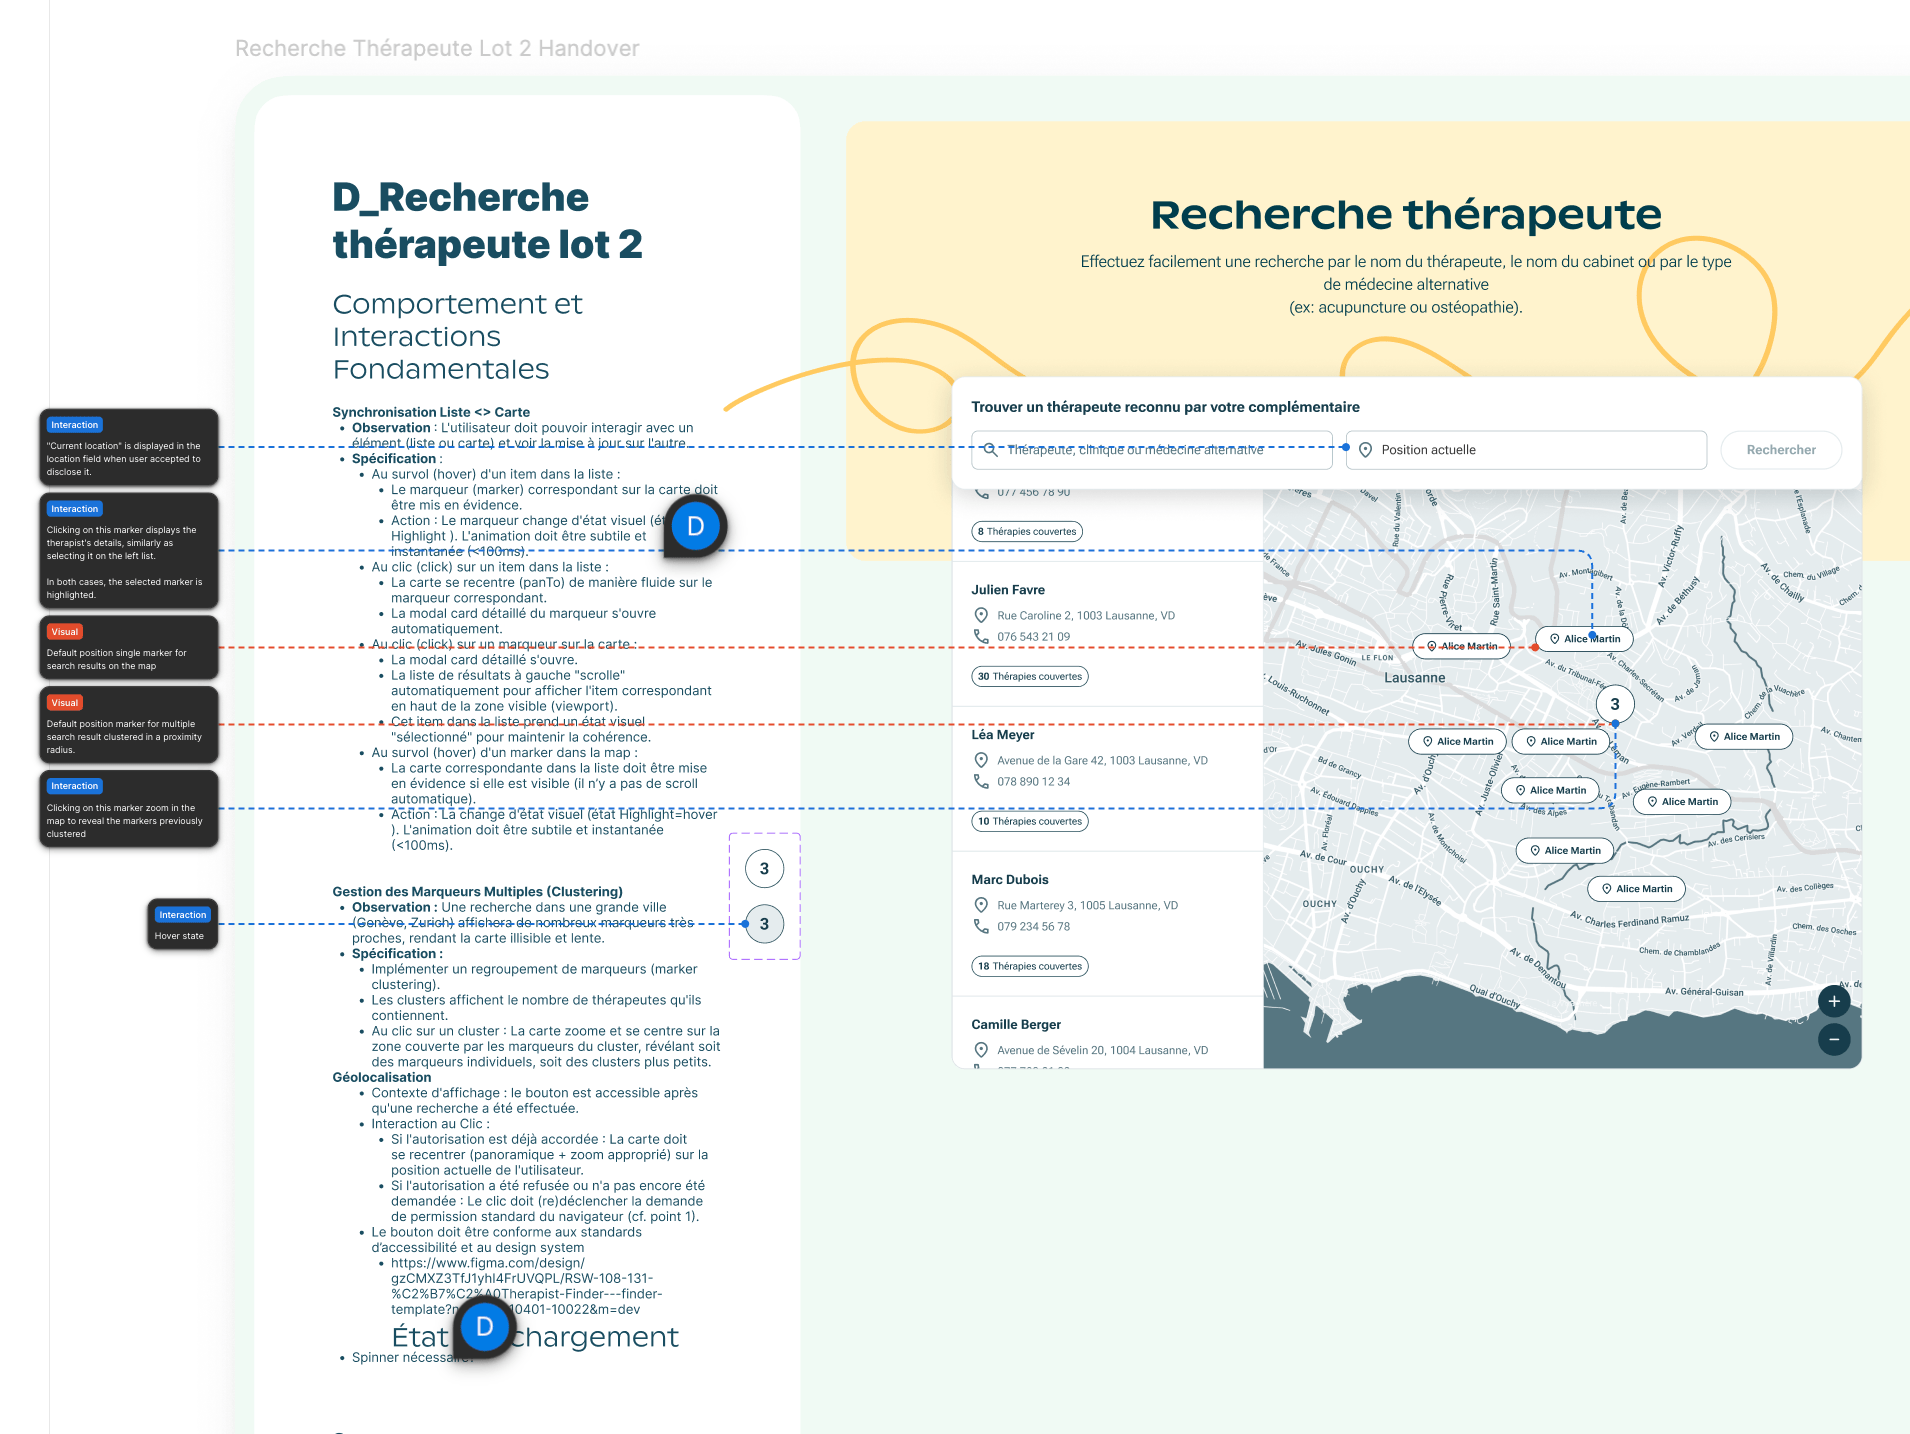
Task: Open the figma.com design link in the spec
Action: [520, 1286]
